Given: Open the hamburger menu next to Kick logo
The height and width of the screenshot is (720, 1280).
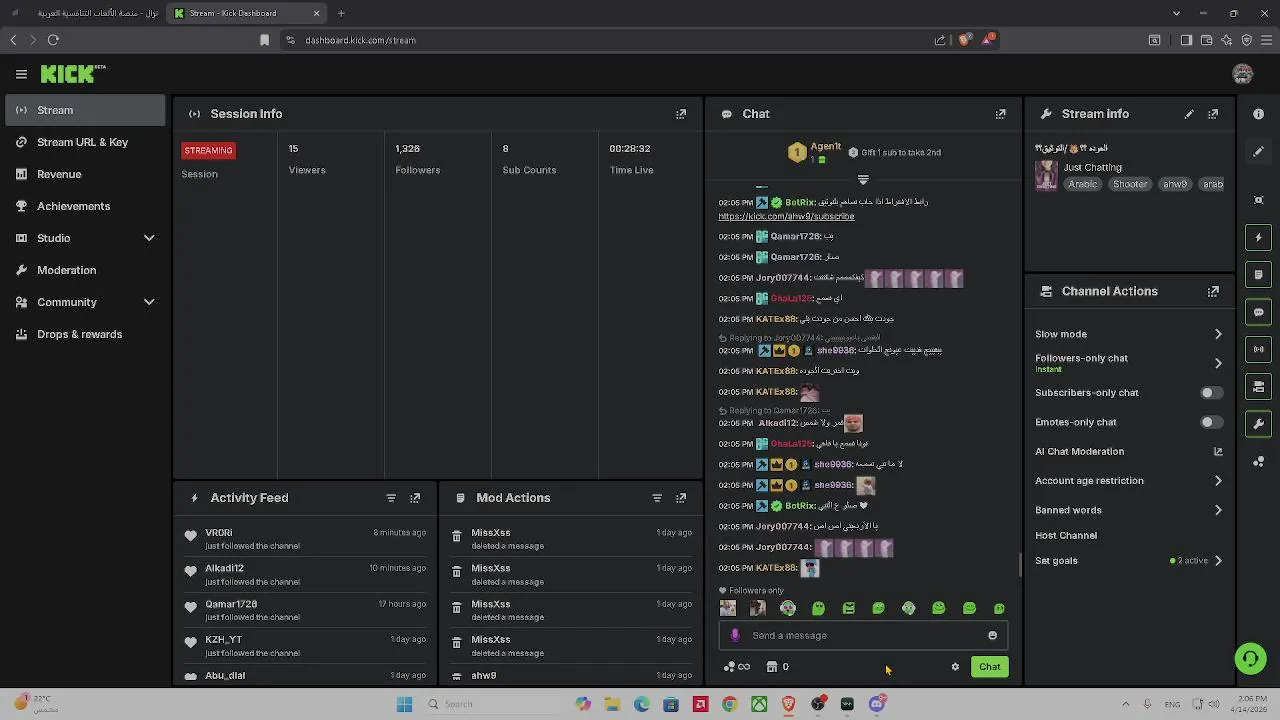Looking at the screenshot, I should 21,74.
